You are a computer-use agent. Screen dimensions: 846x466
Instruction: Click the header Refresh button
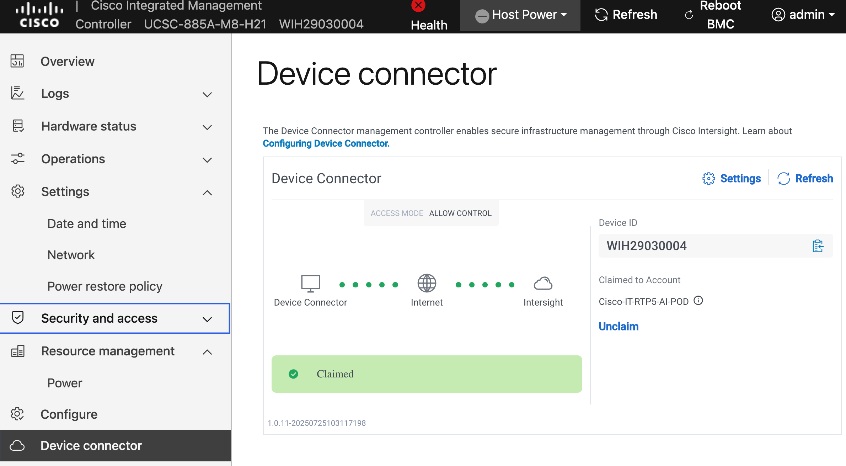(626, 15)
